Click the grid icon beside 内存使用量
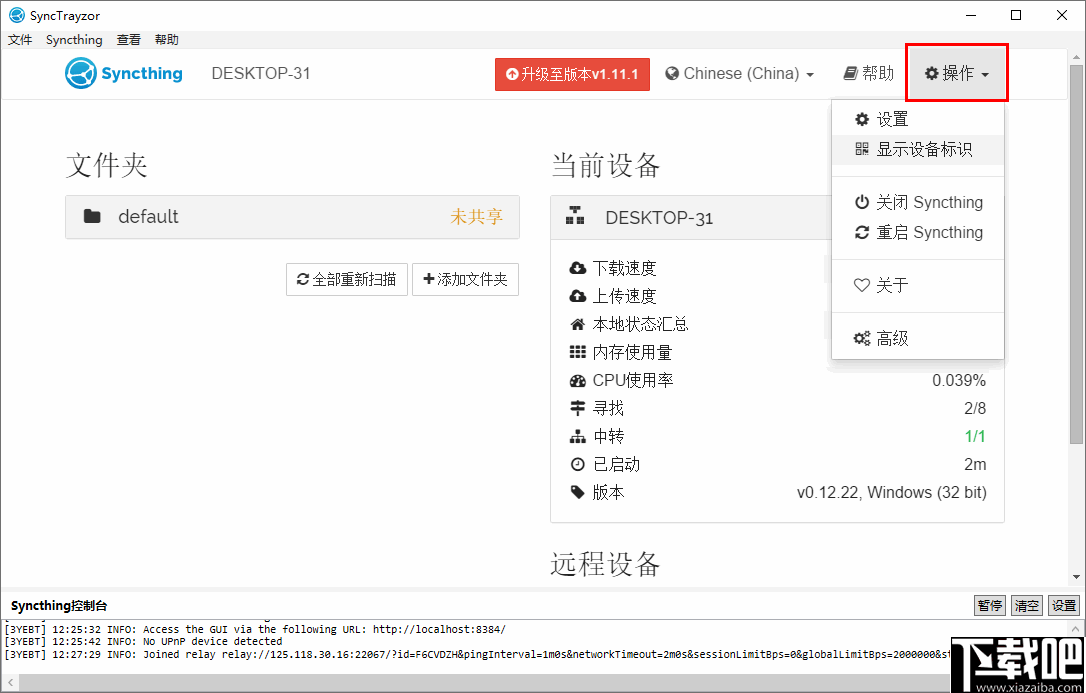This screenshot has height=693, width=1086. pos(578,351)
